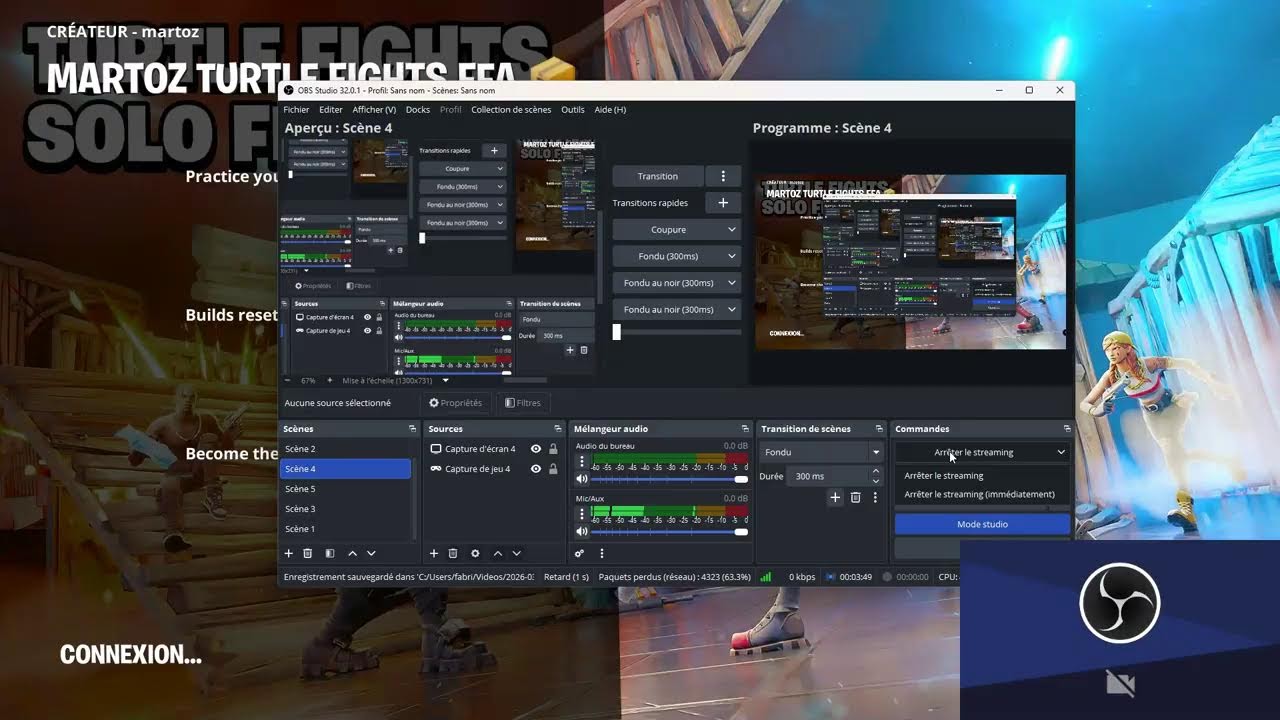Screen dimensions: 1280x720
Task: Toggle Mode studio off
Action: click(x=982, y=524)
